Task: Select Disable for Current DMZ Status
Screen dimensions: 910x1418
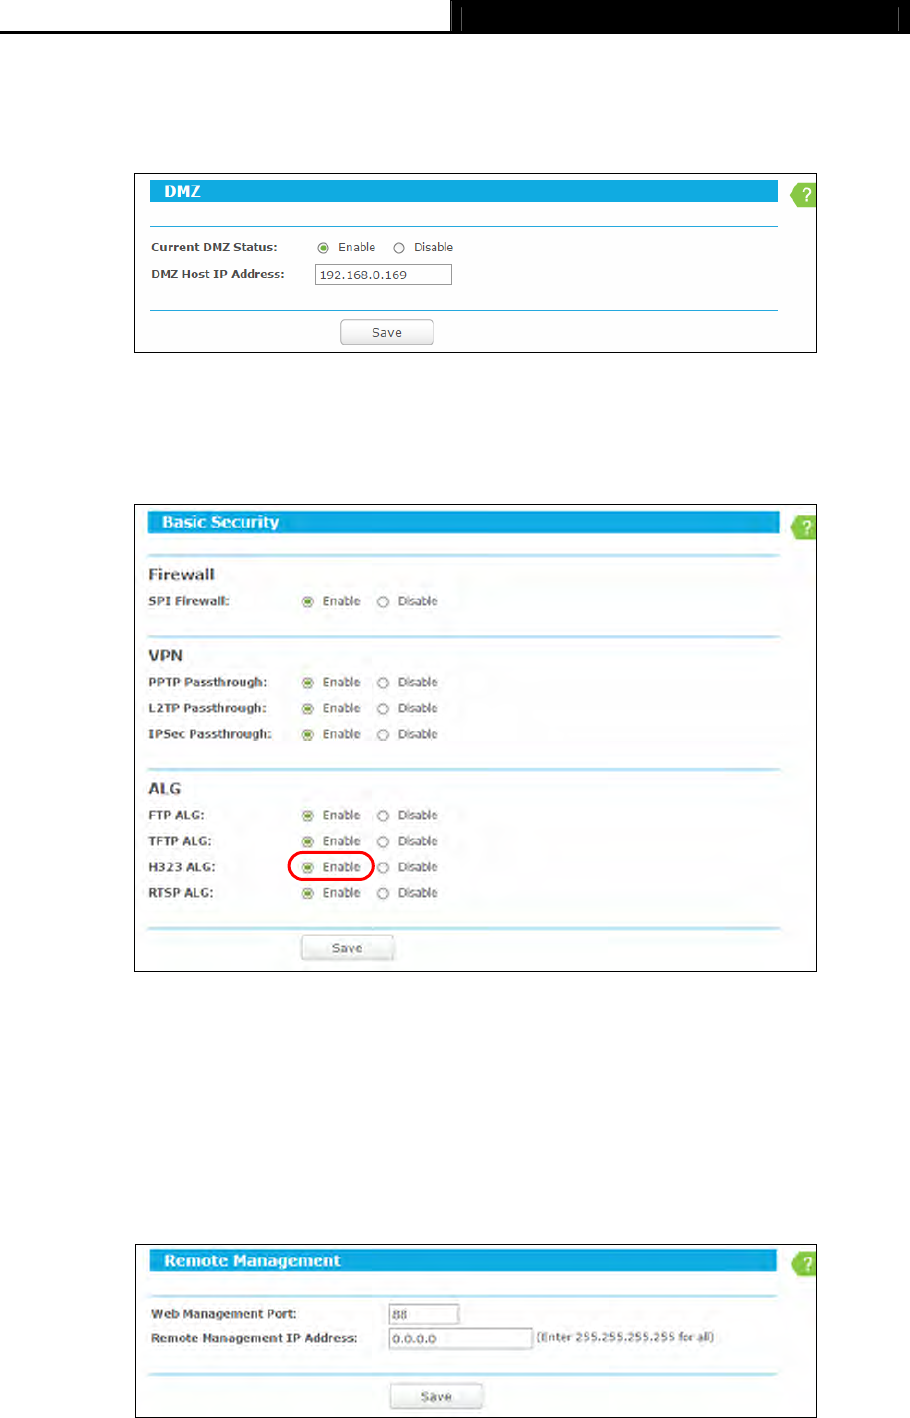Action: tap(399, 248)
